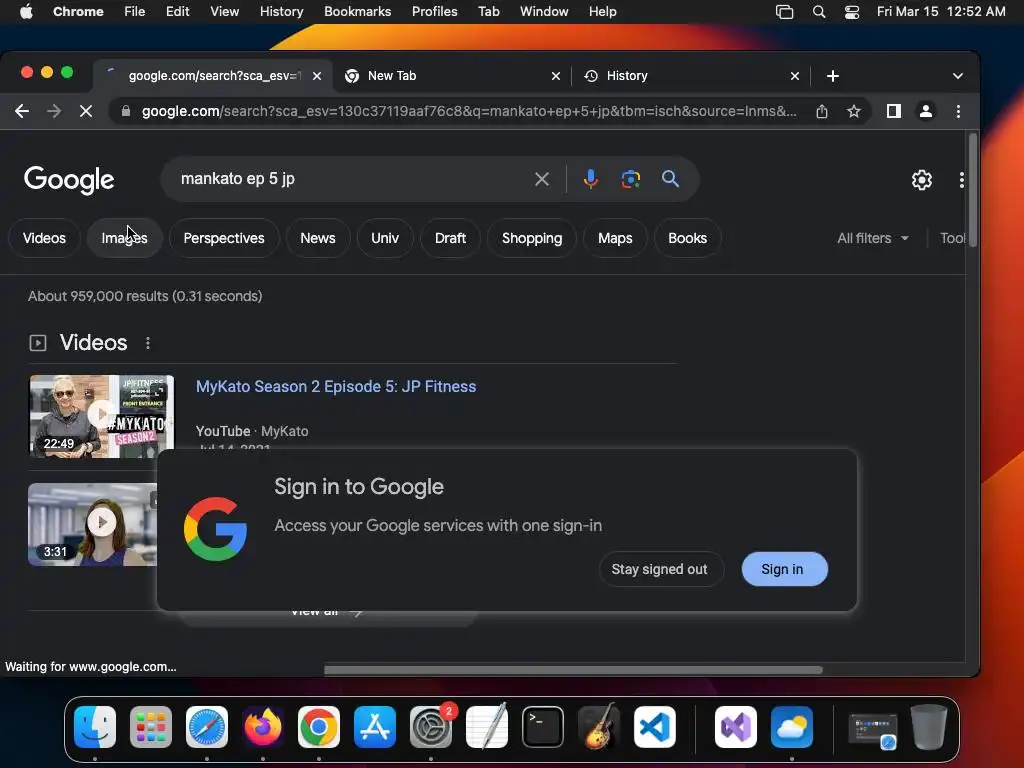Open System Settings from the Dock

click(x=431, y=727)
